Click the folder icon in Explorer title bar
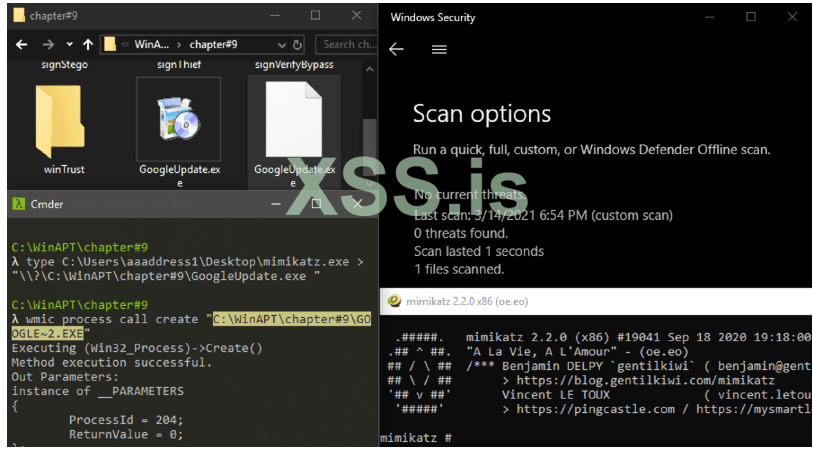Viewport: 813px width, 451px height. (x=19, y=16)
